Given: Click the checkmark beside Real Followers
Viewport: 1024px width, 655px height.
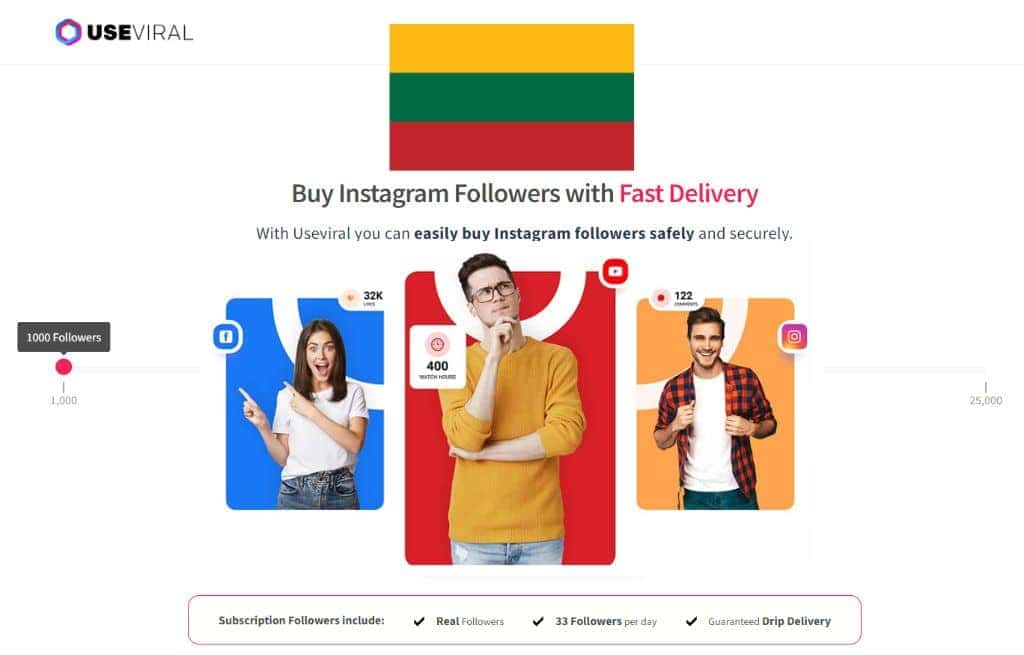Looking at the screenshot, I should pos(419,621).
